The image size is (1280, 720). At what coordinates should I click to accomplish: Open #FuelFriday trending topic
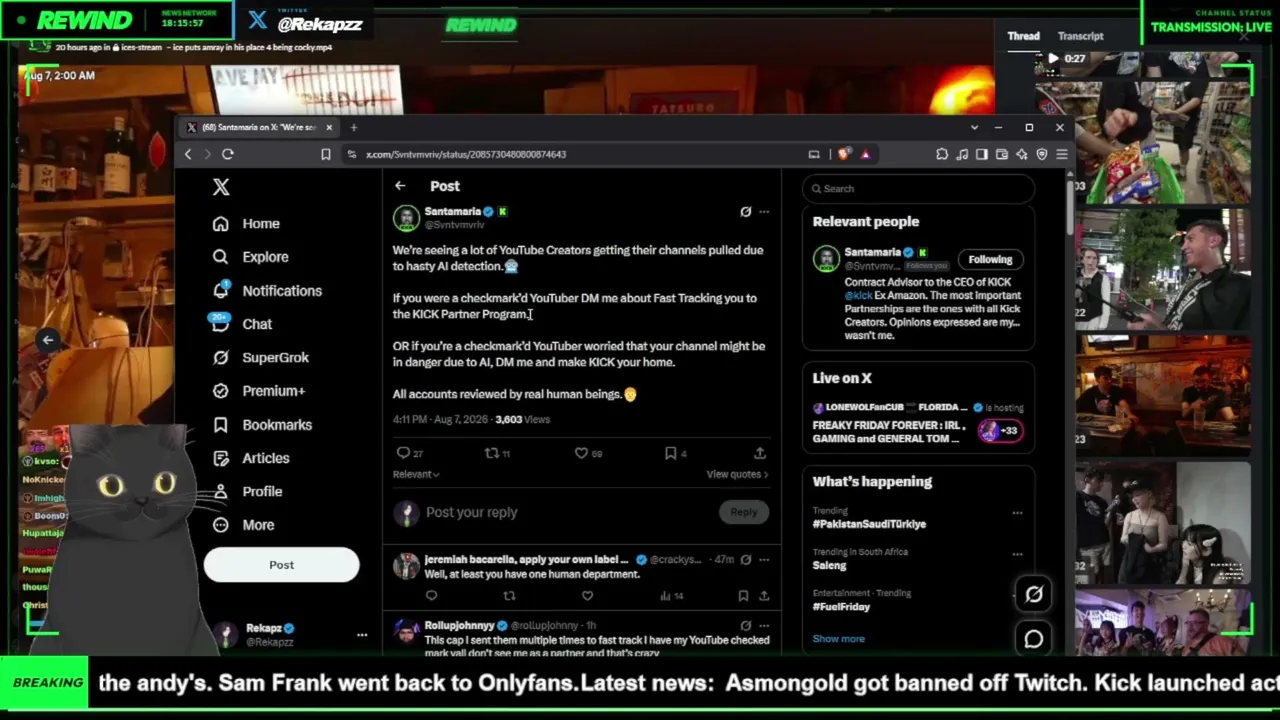coord(841,607)
